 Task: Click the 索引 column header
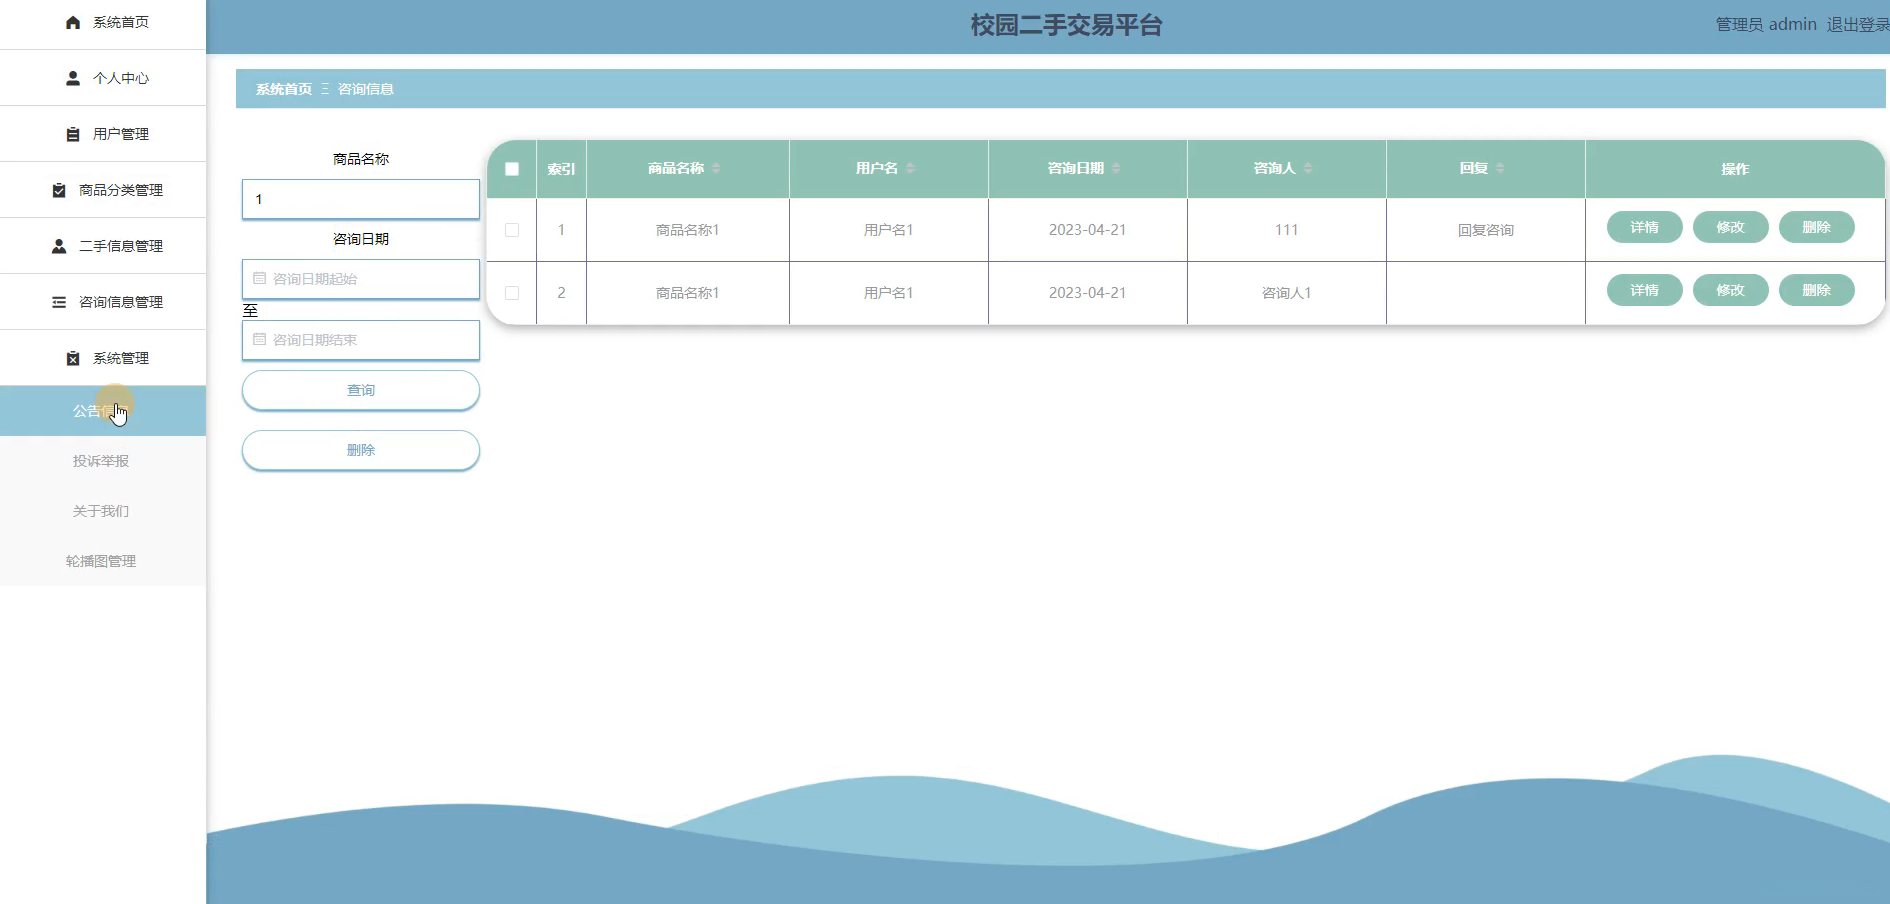pyautogui.click(x=561, y=169)
